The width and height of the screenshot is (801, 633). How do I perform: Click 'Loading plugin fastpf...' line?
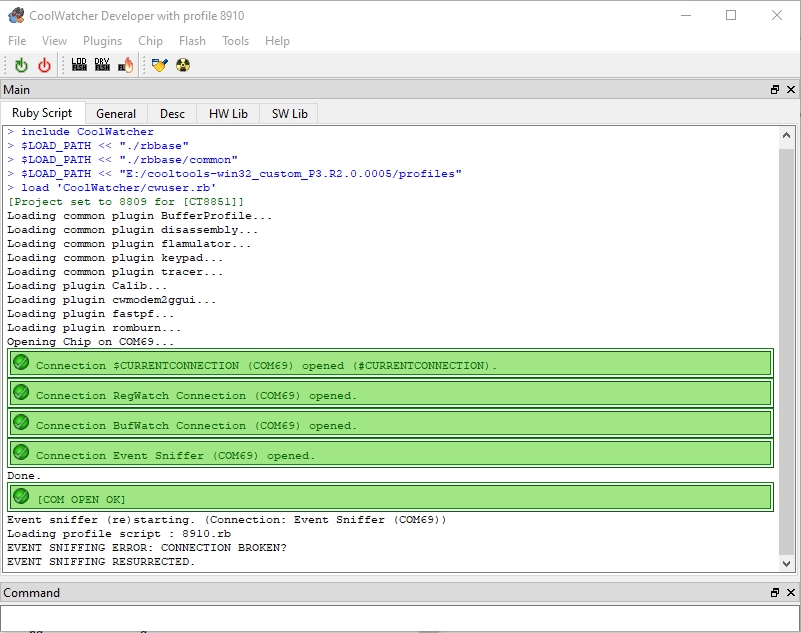90,314
